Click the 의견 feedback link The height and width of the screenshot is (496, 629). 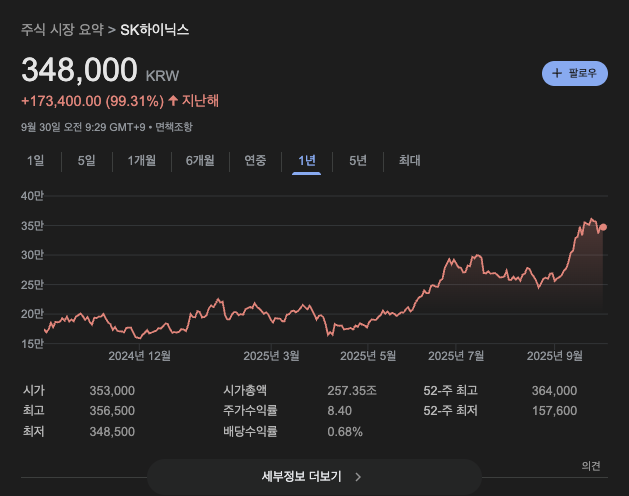point(590,466)
